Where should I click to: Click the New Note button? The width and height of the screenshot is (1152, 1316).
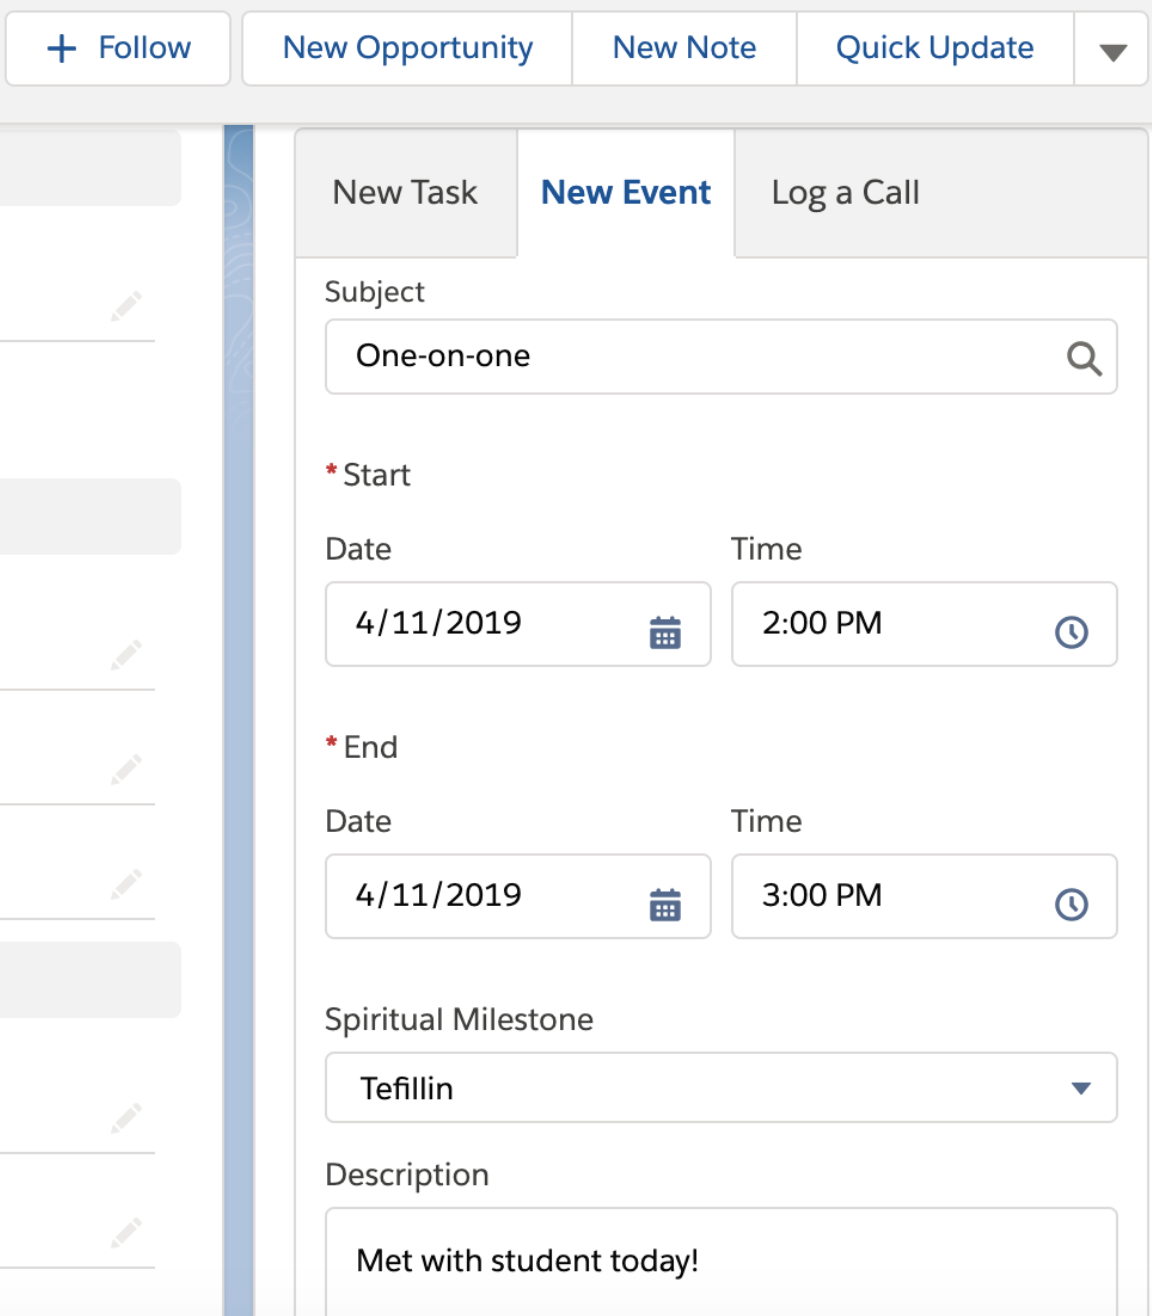pos(684,48)
